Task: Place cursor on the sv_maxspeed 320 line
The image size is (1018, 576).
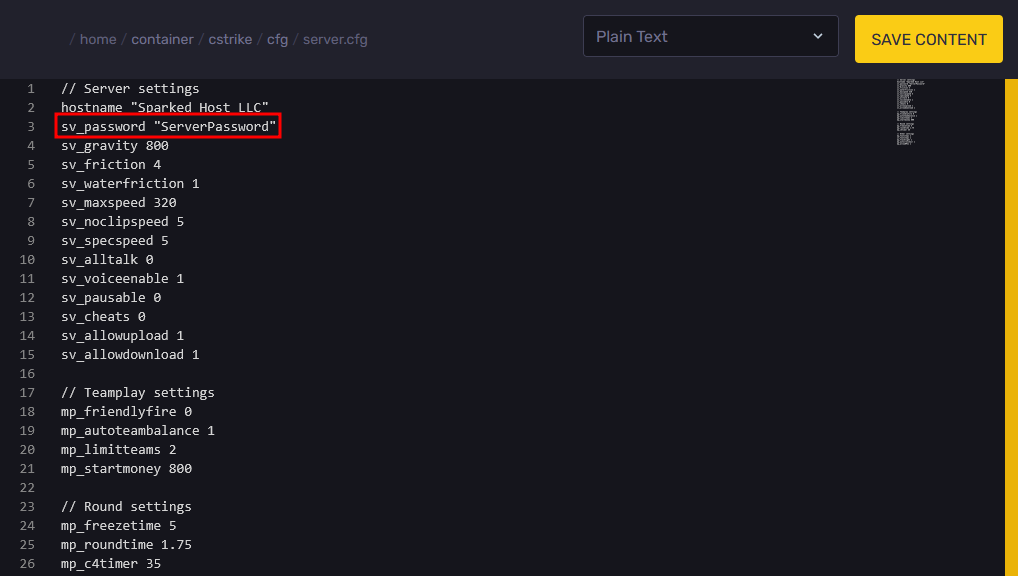Action: coord(118,203)
